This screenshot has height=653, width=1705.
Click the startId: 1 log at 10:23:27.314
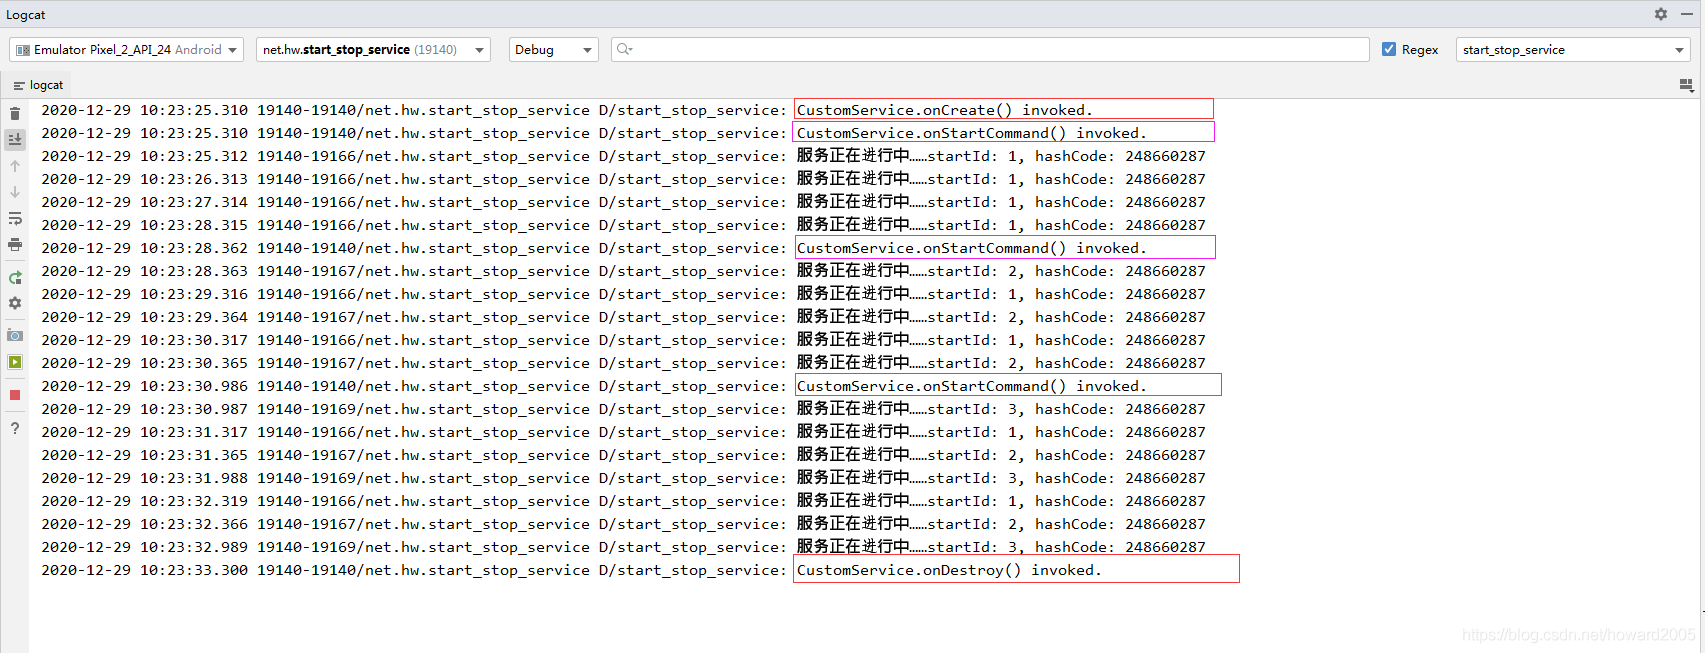coord(1001,202)
